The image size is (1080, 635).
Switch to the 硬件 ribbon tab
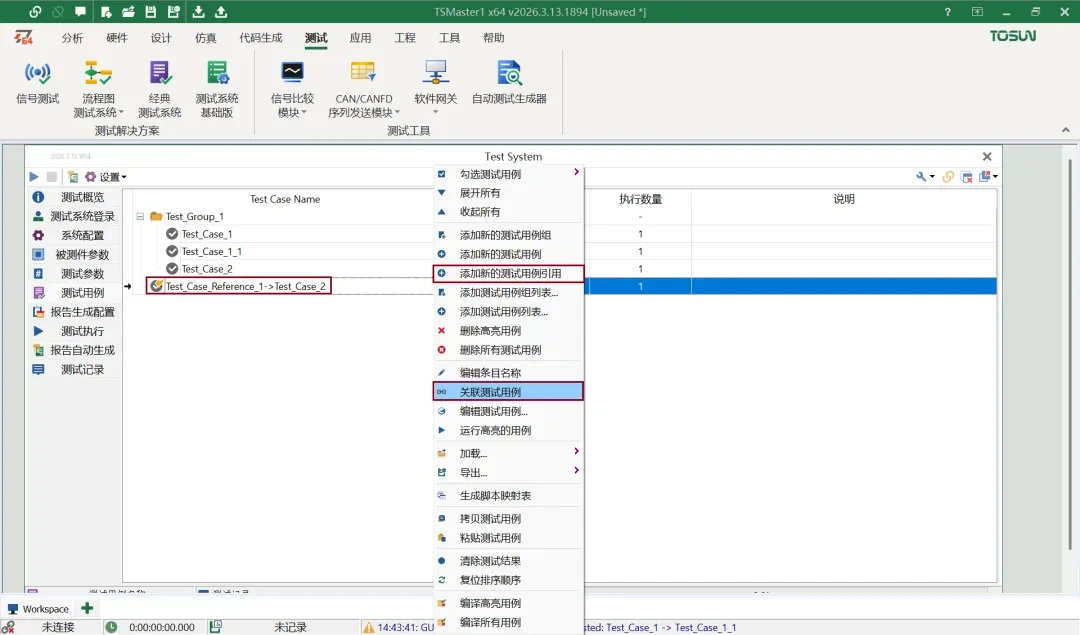(x=117, y=38)
